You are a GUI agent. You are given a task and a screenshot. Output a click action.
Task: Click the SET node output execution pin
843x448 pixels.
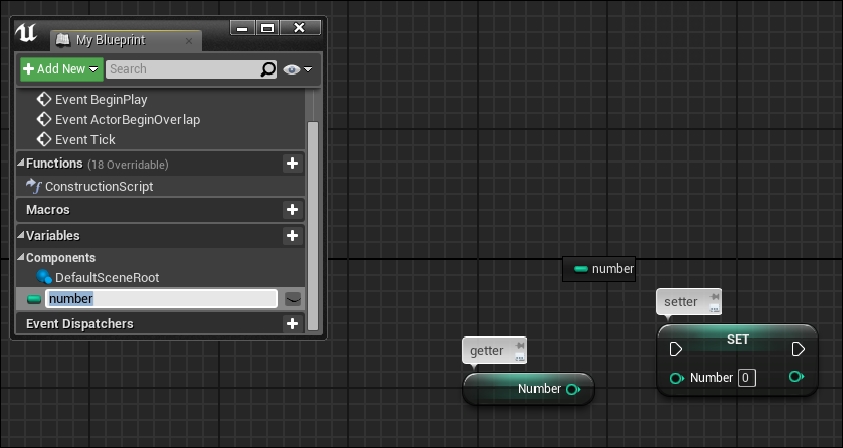[798, 350]
